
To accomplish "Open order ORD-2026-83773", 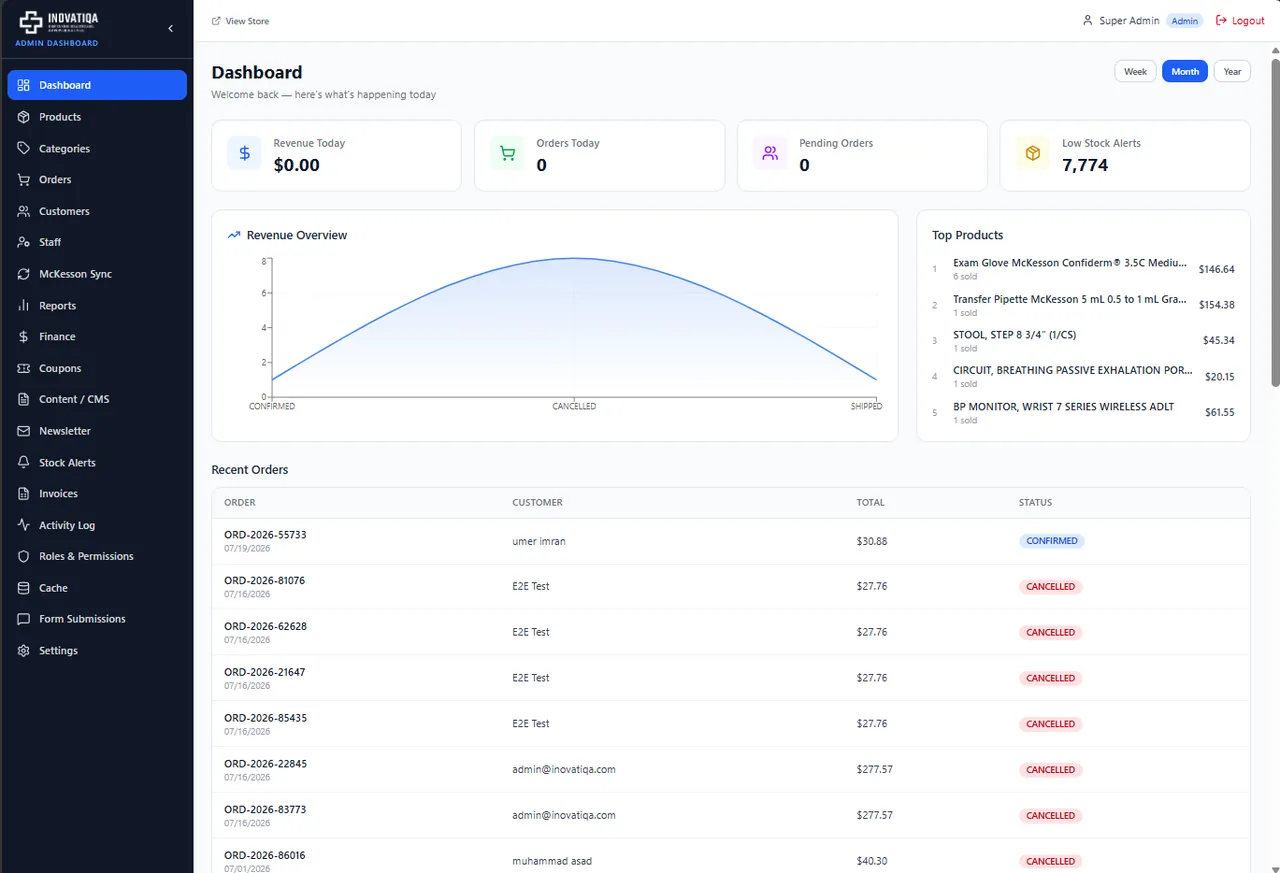I will point(265,810).
